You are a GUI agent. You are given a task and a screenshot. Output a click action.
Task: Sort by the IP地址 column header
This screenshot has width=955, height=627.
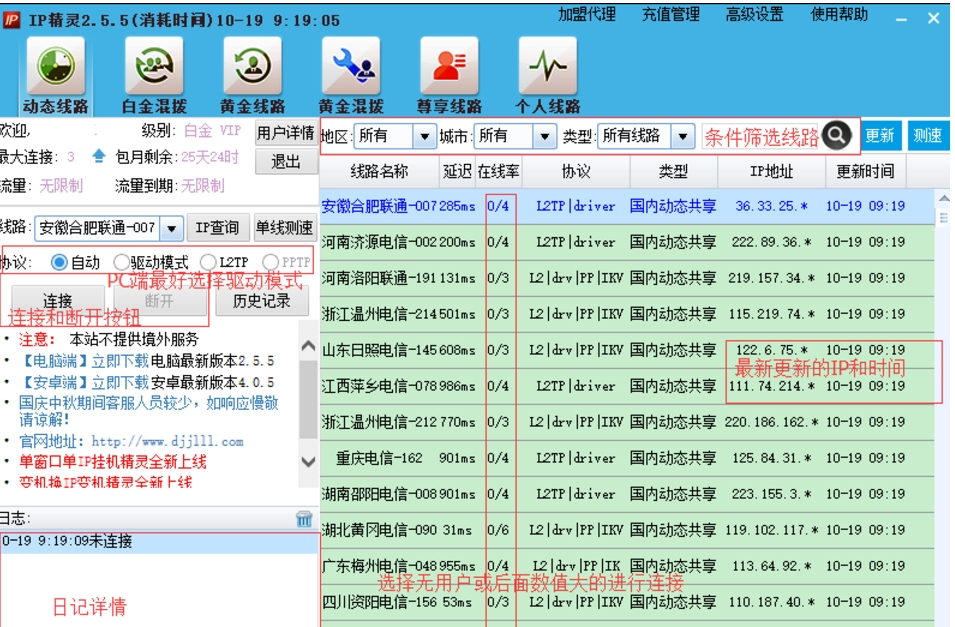(x=771, y=172)
